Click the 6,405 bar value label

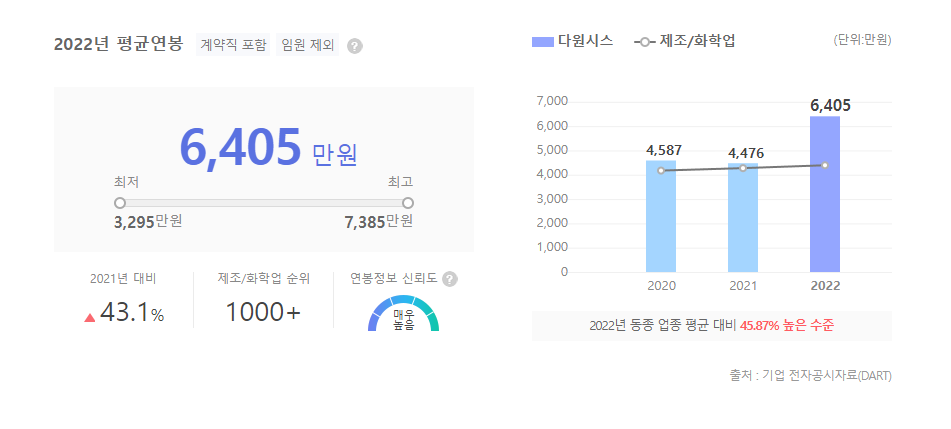click(x=830, y=106)
